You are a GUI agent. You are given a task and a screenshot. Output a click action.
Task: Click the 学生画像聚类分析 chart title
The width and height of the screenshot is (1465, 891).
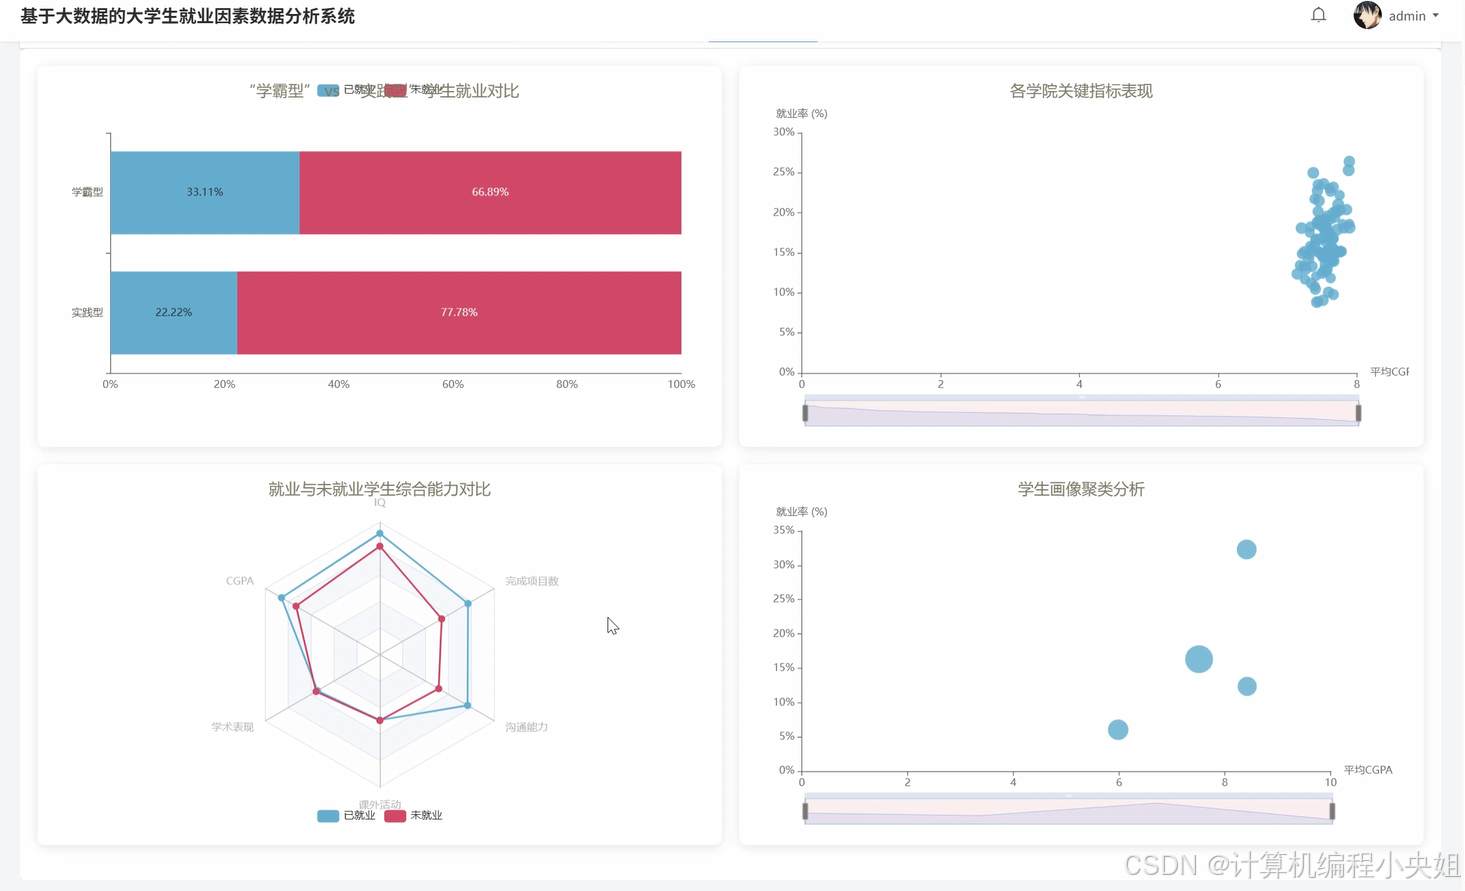click(x=1081, y=489)
